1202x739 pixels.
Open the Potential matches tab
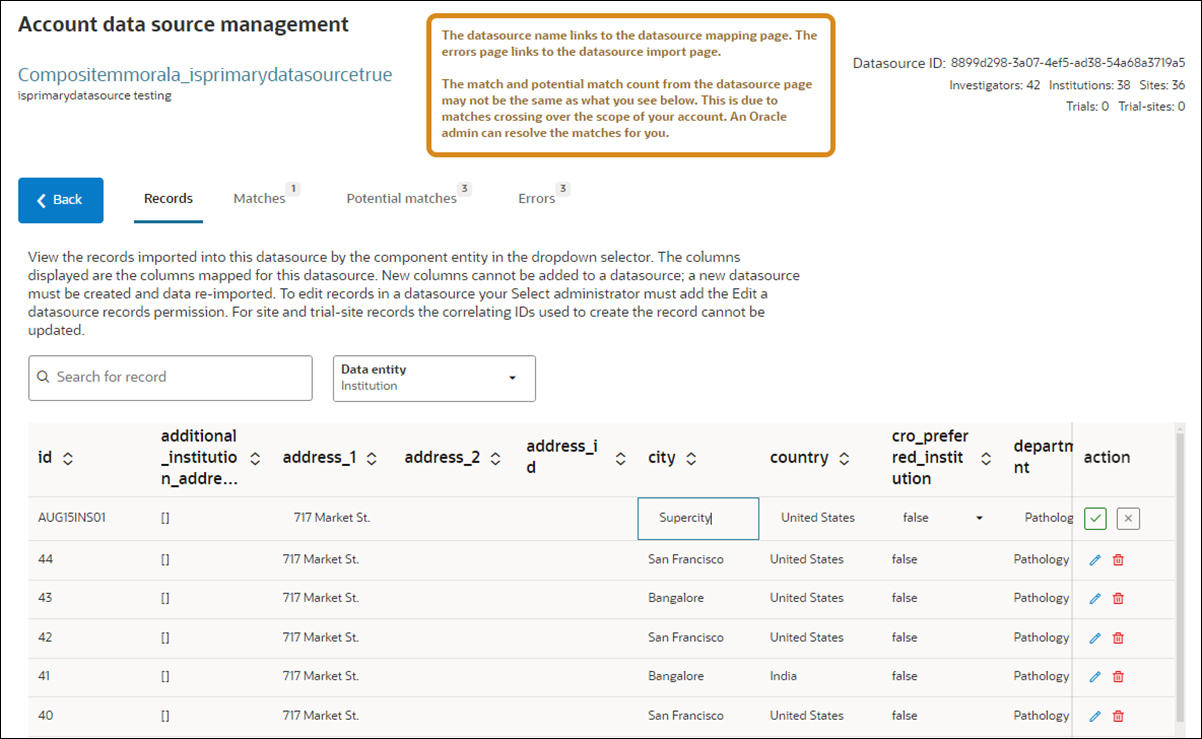tap(402, 199)
